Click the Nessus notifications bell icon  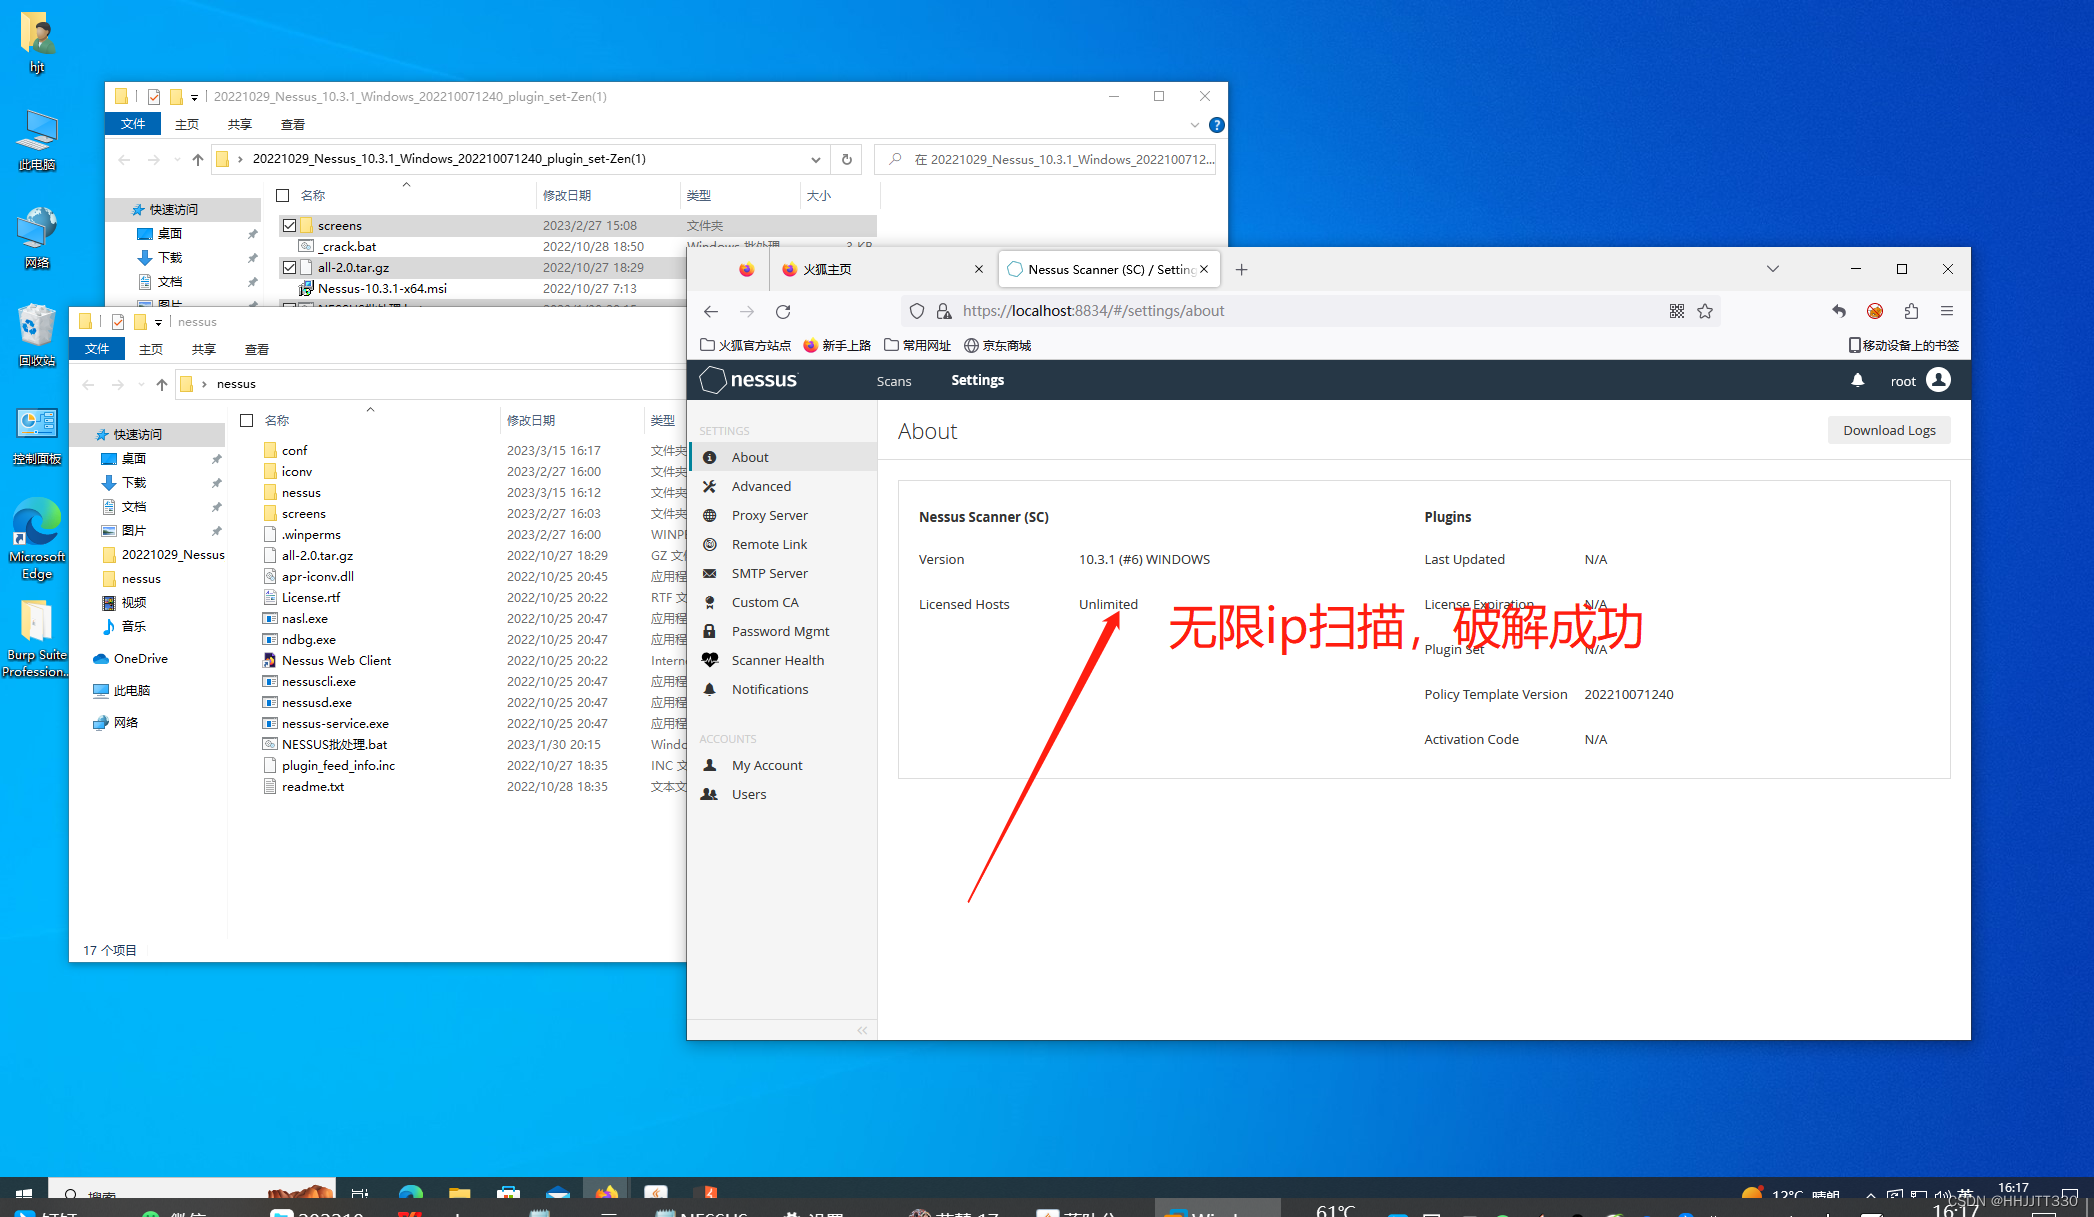pos(1857,380)
